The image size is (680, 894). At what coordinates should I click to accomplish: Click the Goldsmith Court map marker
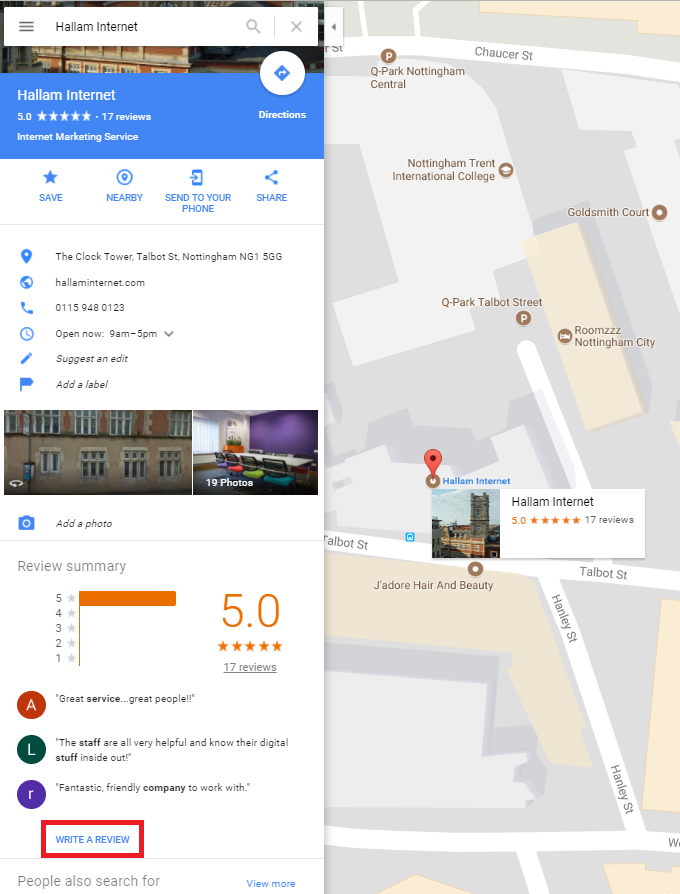tap(659, 212)
